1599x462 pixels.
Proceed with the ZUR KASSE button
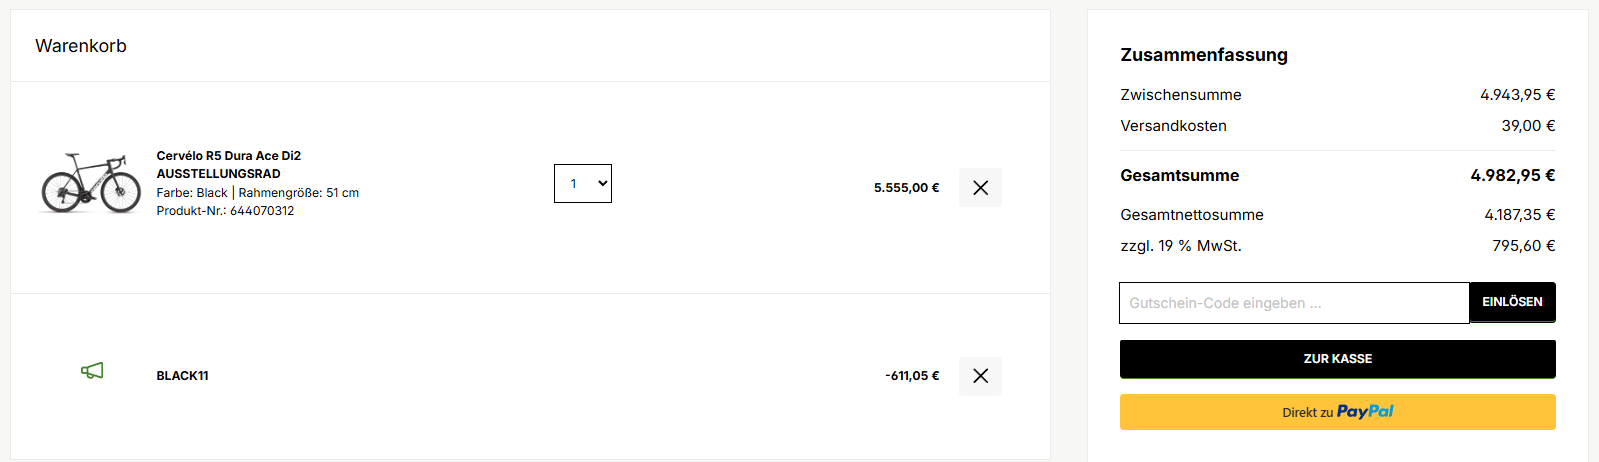click(x=1337, y=359)
